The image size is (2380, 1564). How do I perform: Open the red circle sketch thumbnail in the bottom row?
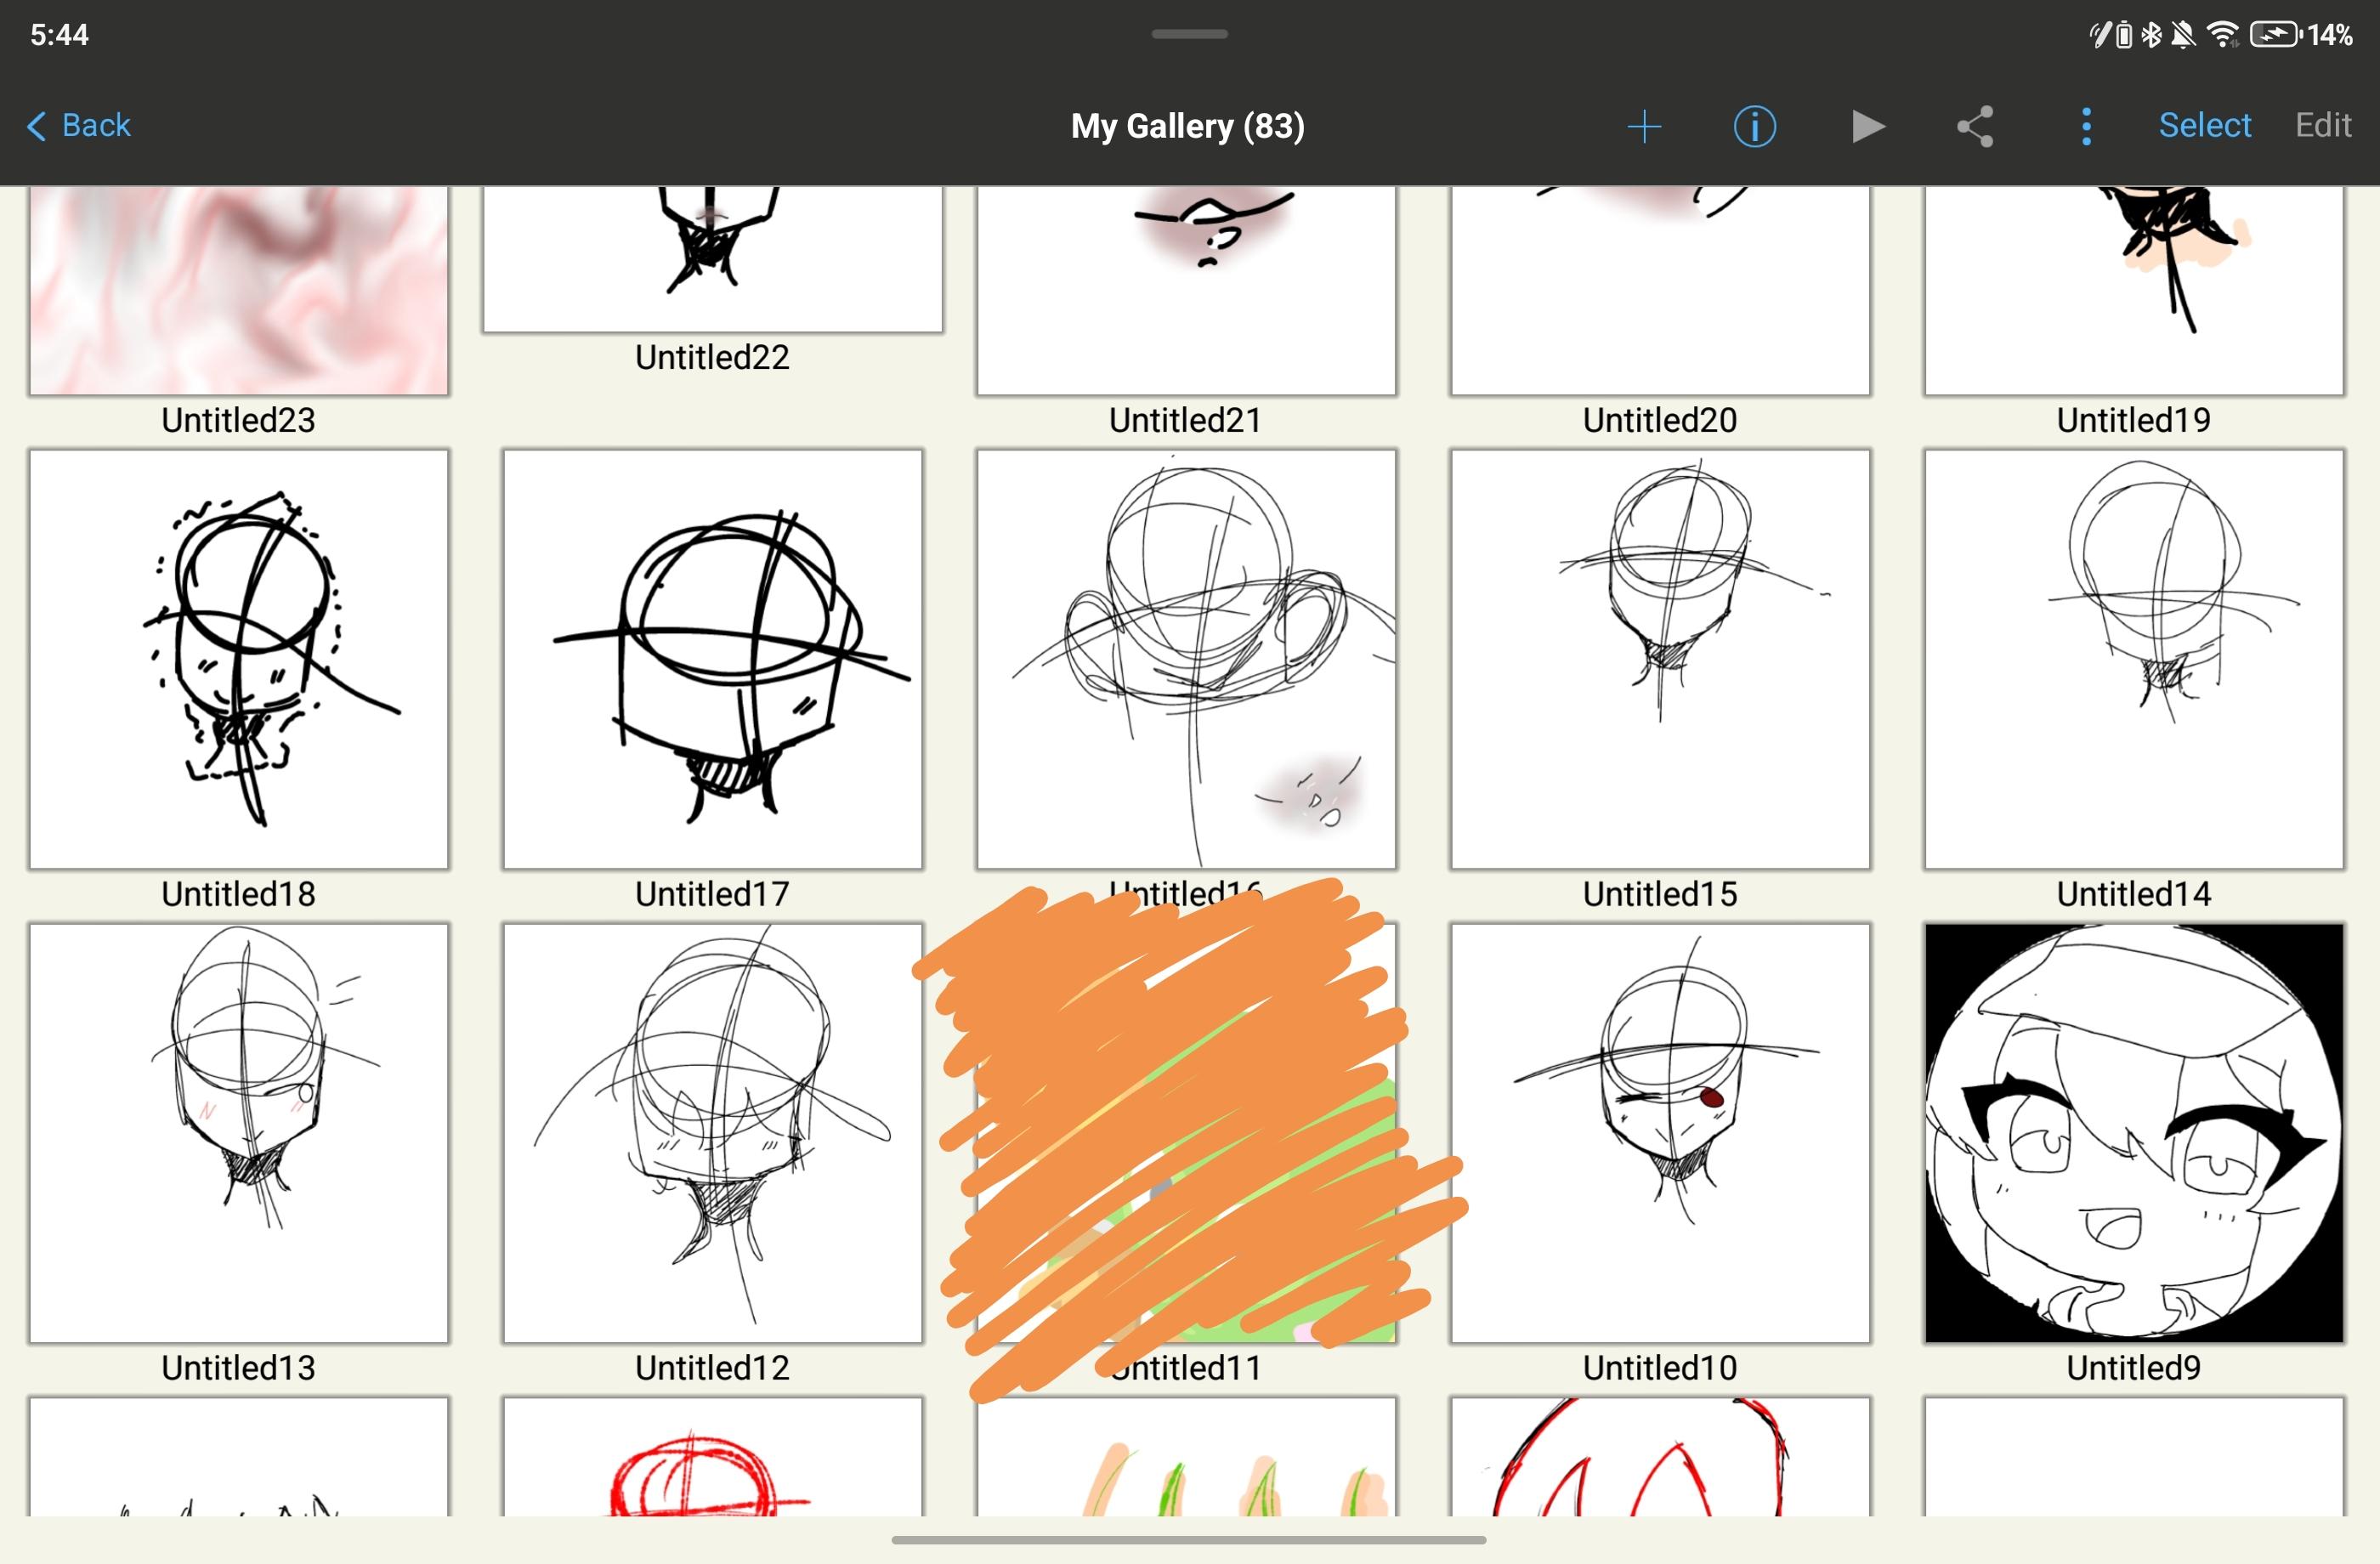713,1457
